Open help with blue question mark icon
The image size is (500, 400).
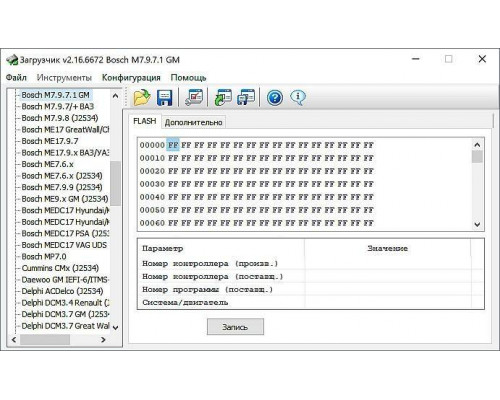pyautogui.click(x=275, y=98)
